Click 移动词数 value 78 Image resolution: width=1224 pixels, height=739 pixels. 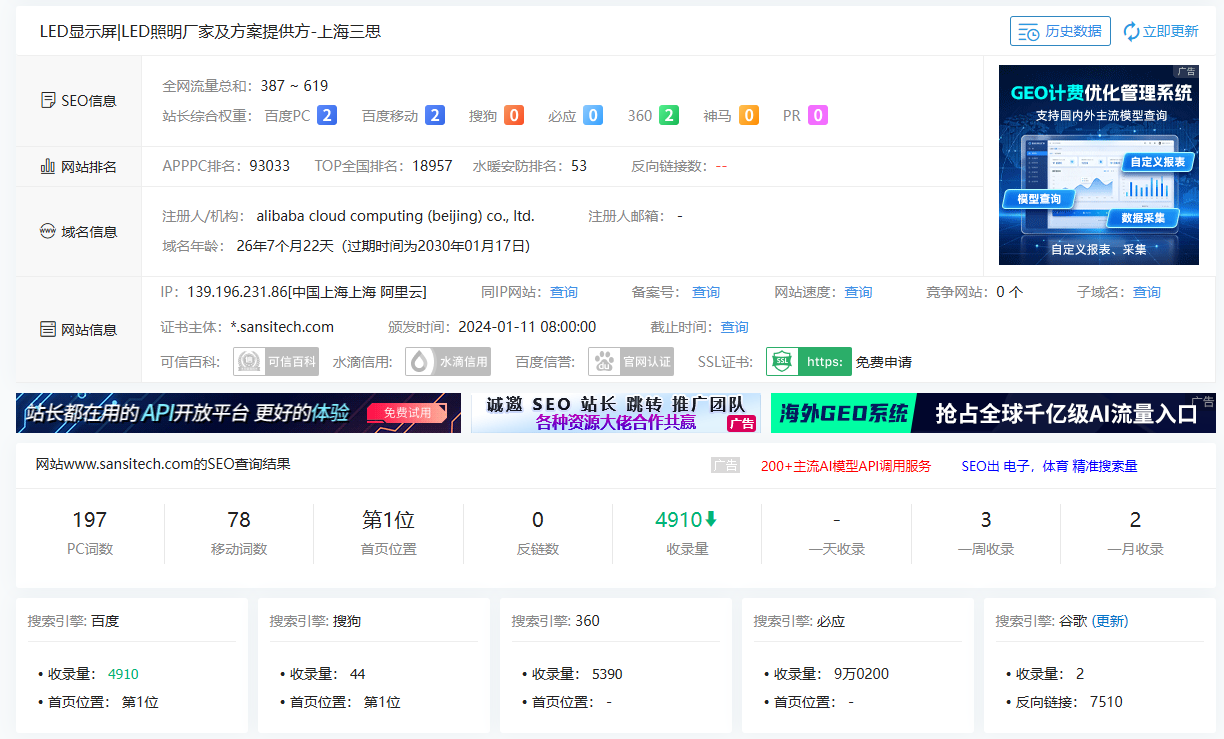coord(239,520)
